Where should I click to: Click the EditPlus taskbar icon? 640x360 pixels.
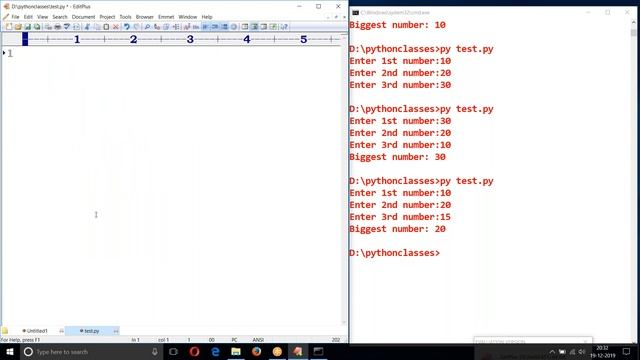298,351
